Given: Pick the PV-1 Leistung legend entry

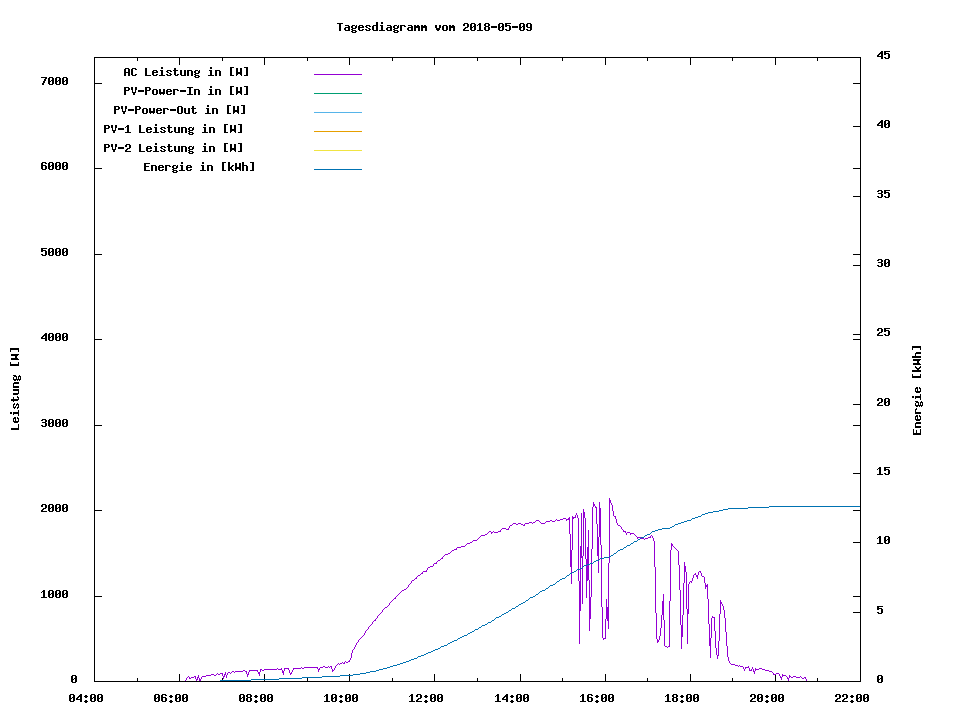Looking at the screenshot, I should pyautogui.click(x=173, y=129).
